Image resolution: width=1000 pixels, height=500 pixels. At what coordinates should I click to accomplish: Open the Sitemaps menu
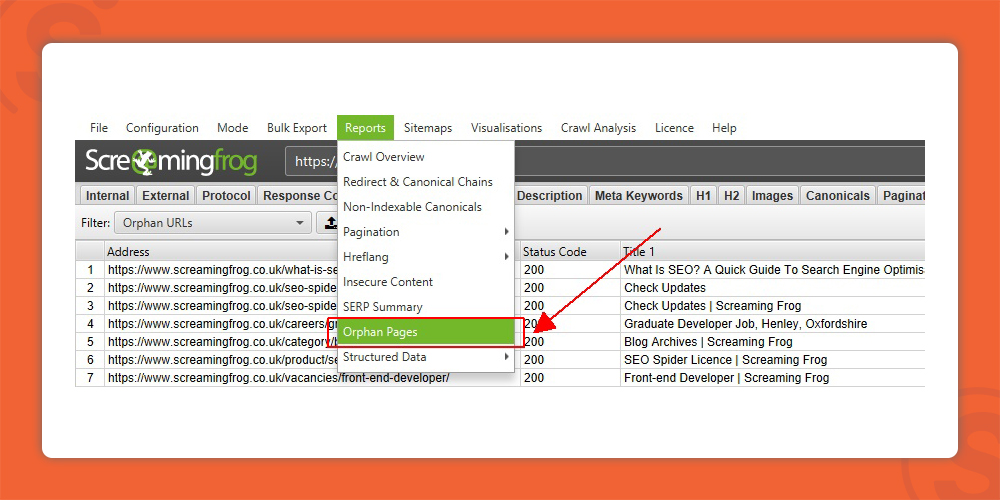[428, 128]
